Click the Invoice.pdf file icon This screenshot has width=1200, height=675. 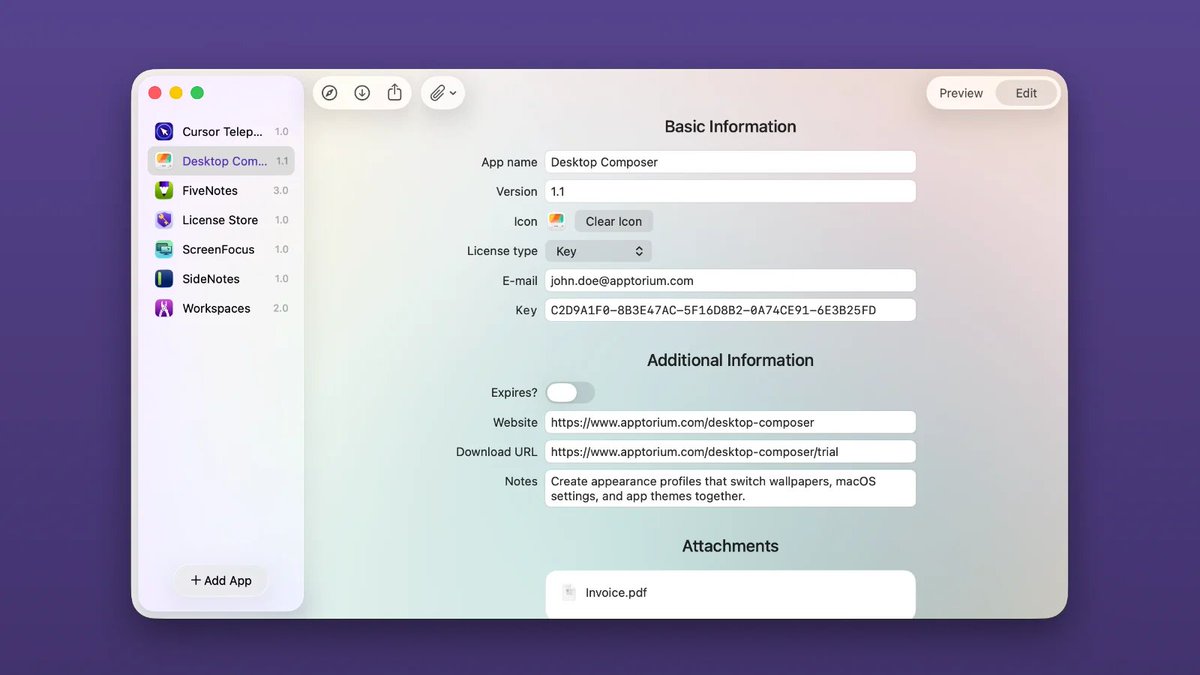coord(569,592)
